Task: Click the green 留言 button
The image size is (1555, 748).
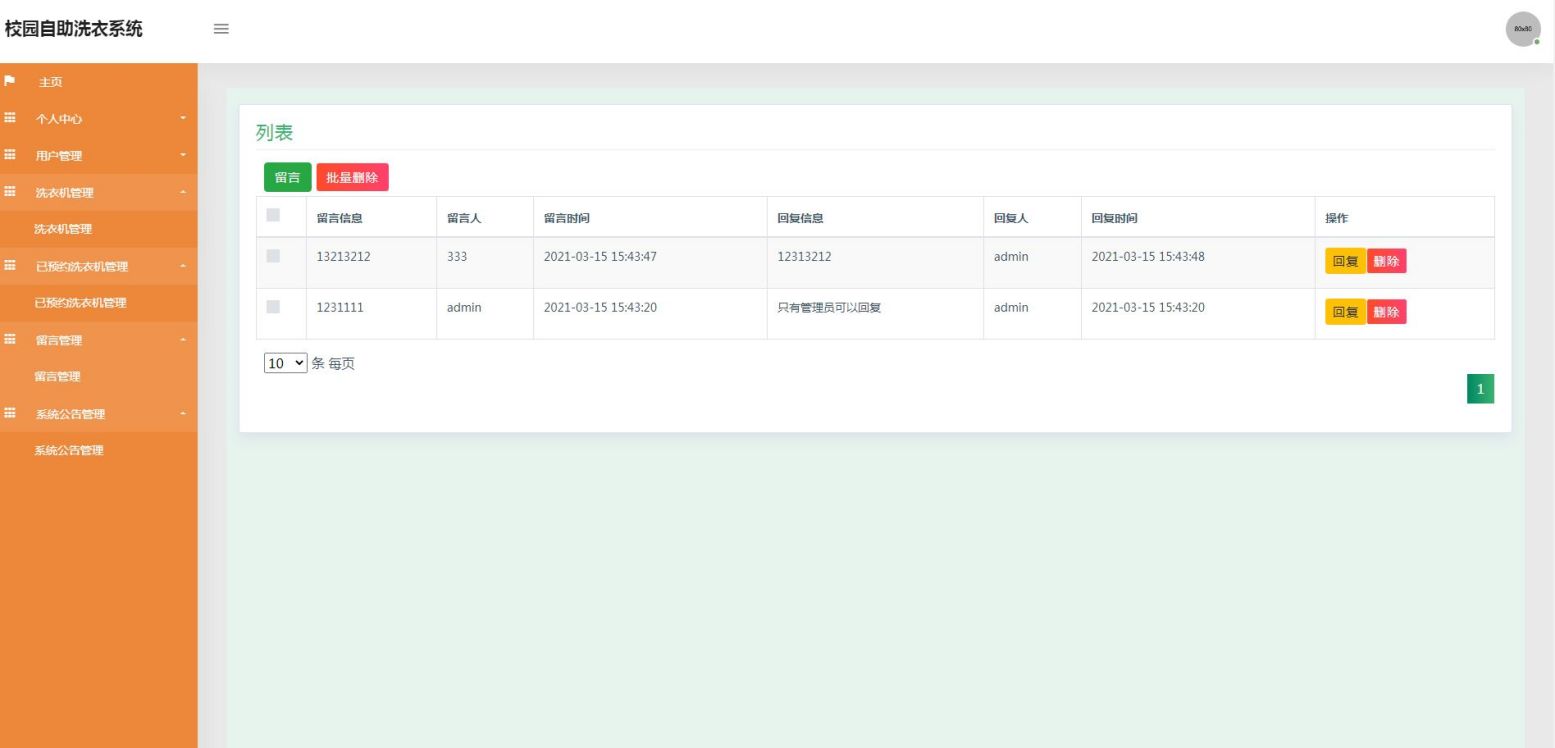Action: (288, 177)
